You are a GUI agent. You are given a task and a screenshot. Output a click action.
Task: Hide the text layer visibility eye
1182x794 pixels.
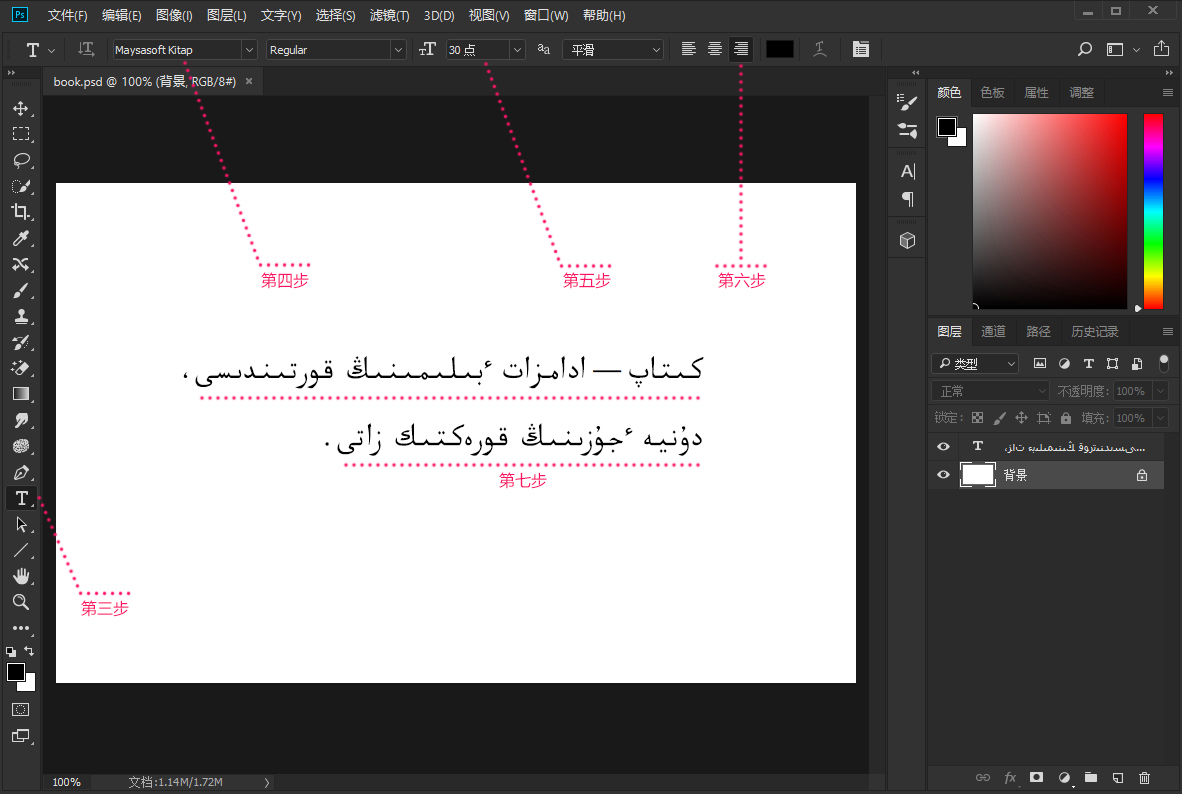943,446
